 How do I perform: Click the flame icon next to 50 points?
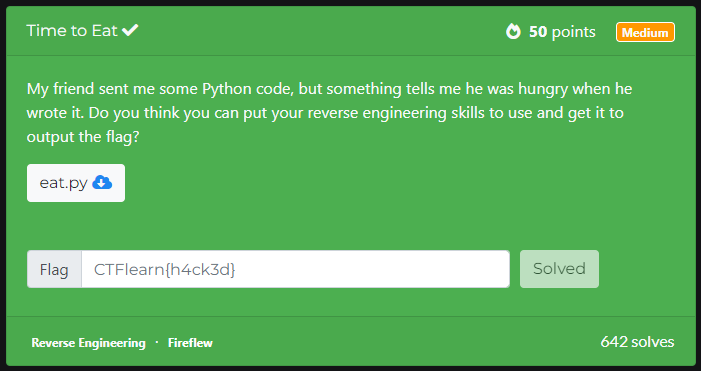tap(513, 32)
